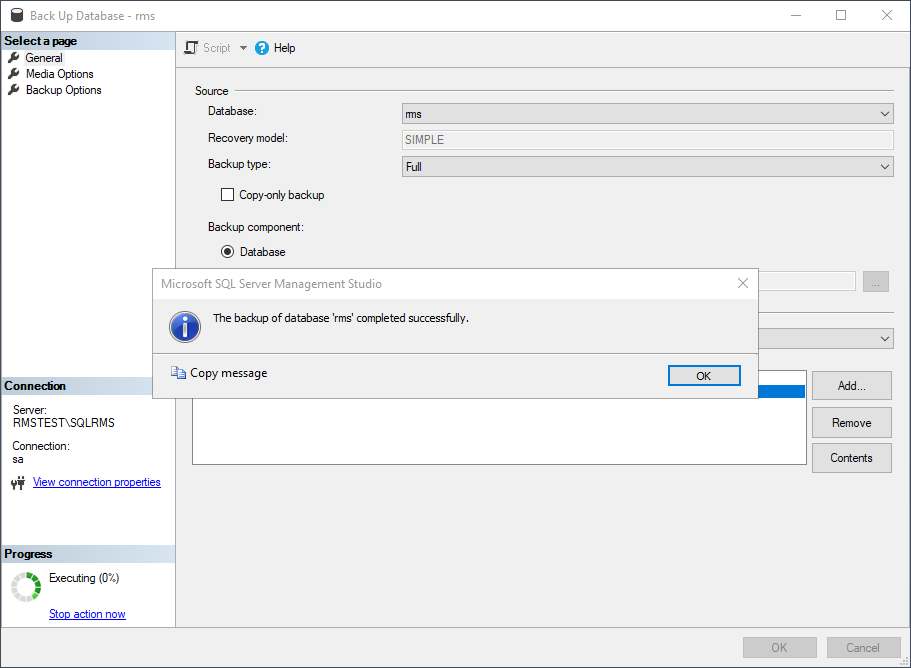Viewport: 911px width, 668px height.
Task: Open the Backup Options page
Action: (63, 90)
